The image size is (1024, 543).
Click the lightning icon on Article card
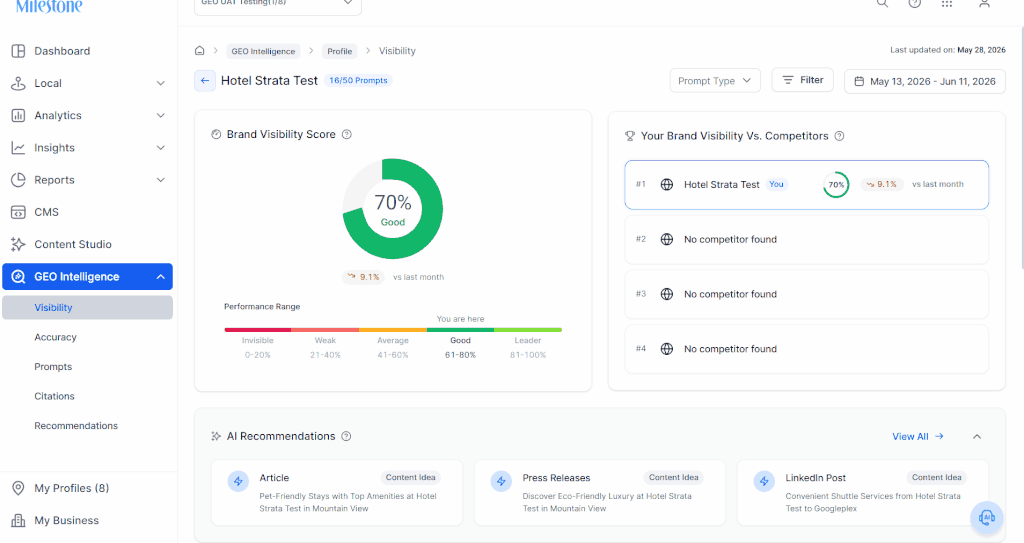(238, 482)
